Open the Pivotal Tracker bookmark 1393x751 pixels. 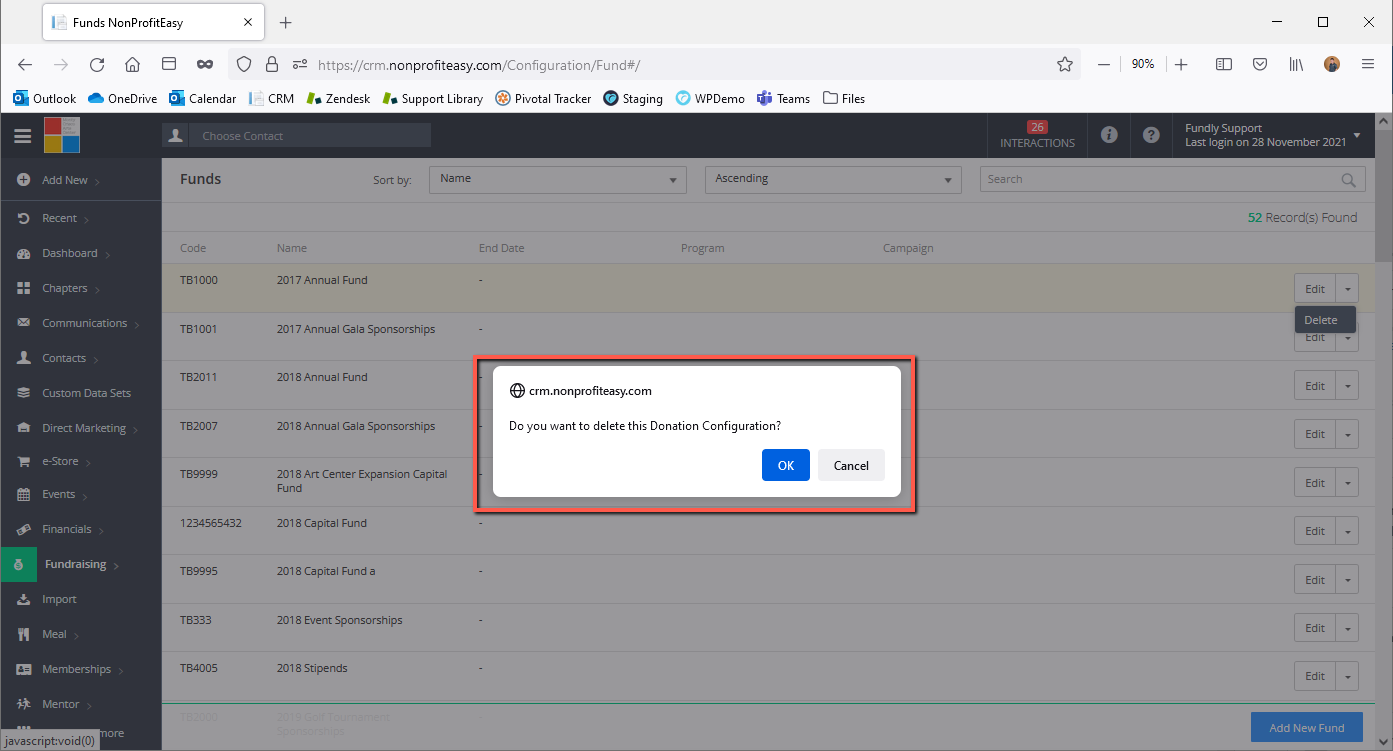pyautogui.click(x=543, y=98)
